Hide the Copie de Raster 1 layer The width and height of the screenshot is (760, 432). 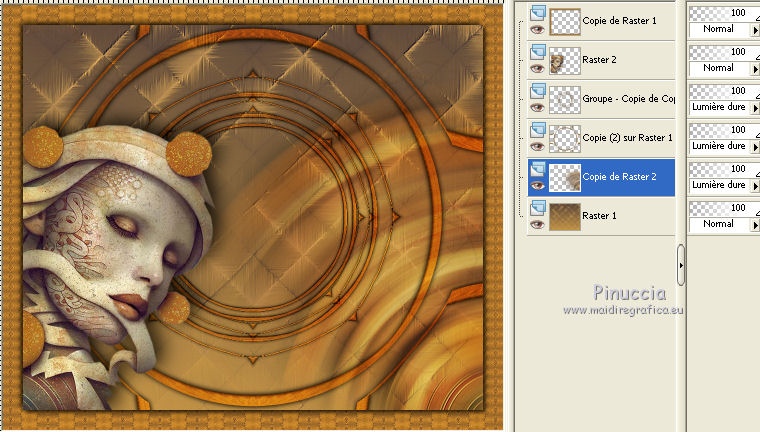(x=537, y=30)
